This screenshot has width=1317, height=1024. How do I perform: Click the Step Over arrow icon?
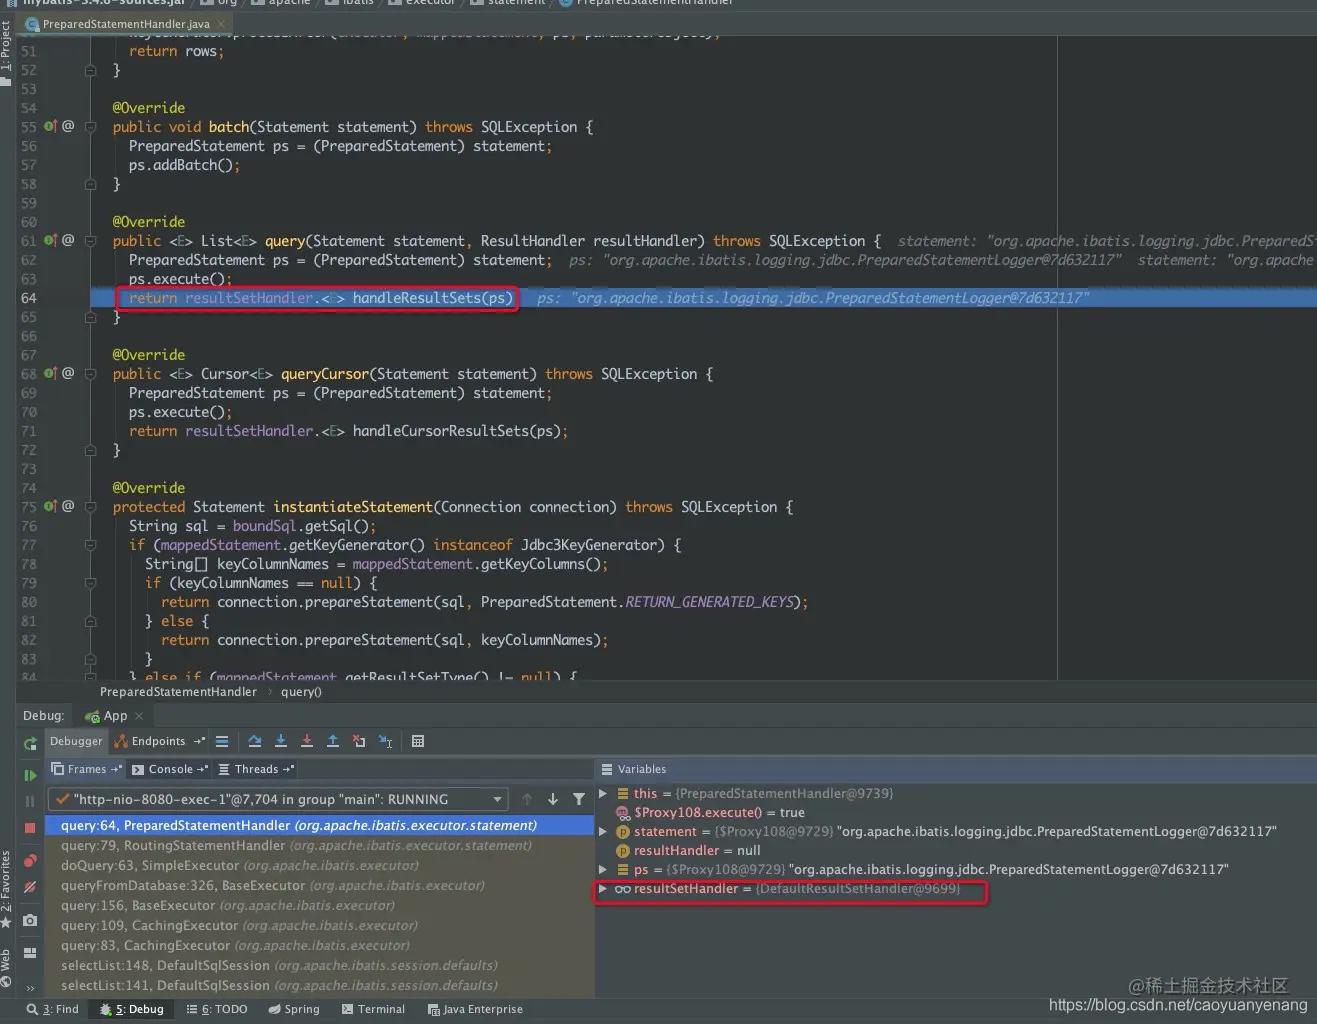pyautogui.click(x=255, y=741)
